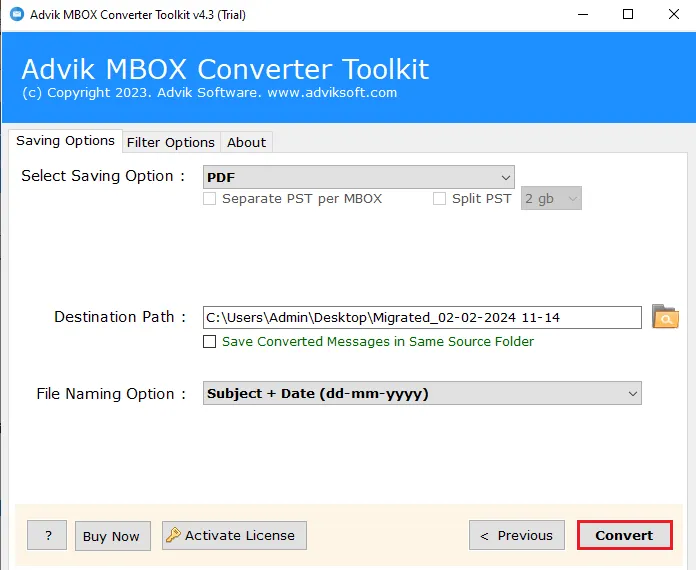Screen dimensions: 696x570
Task: Click the Select Saving Option label
Action: tap(103, 176)
